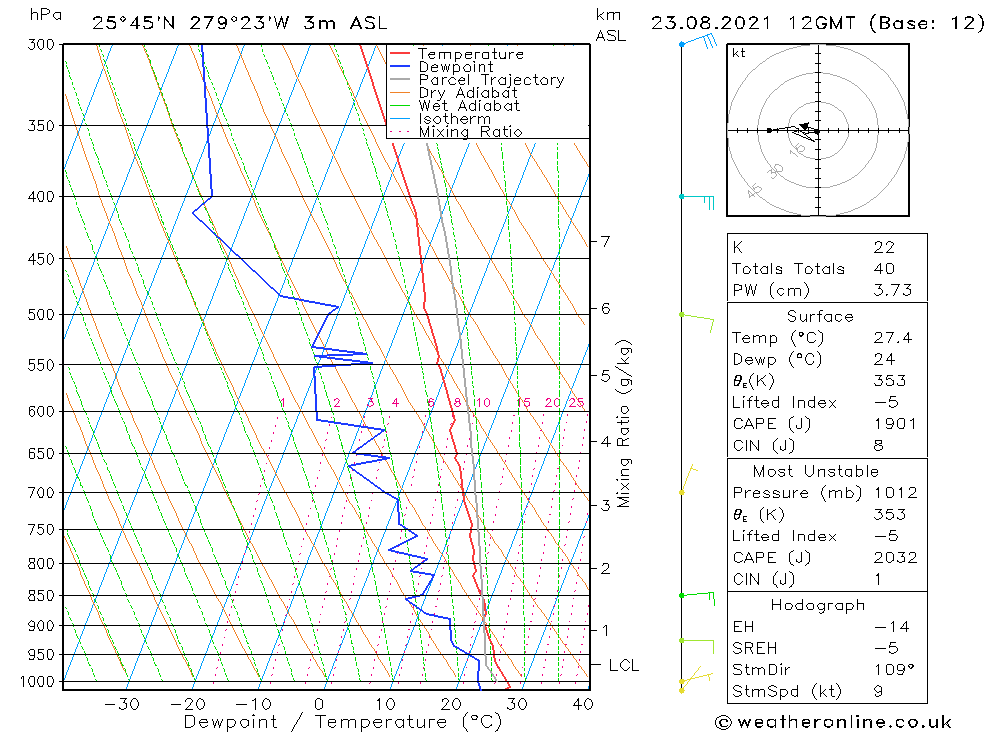Click the -30 temperature axis label

click(122, 704)
